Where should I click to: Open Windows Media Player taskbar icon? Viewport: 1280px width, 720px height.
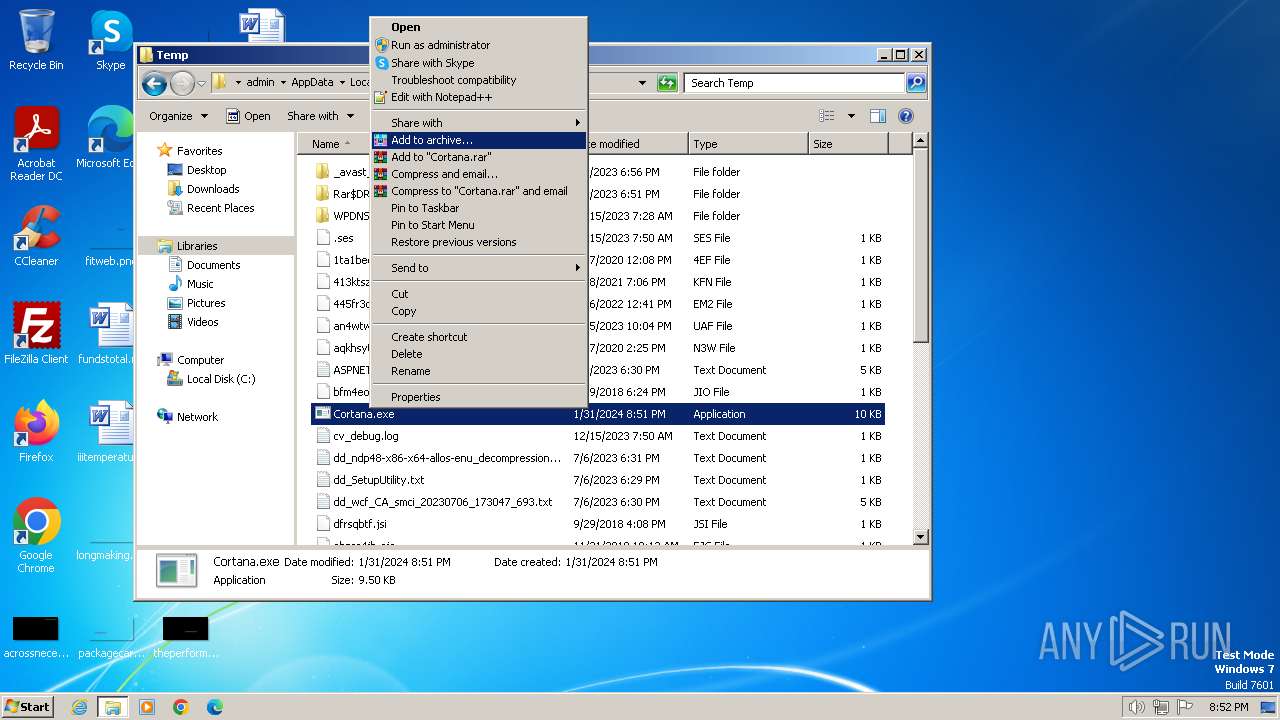pyautogui.click(x=147, y=707)
